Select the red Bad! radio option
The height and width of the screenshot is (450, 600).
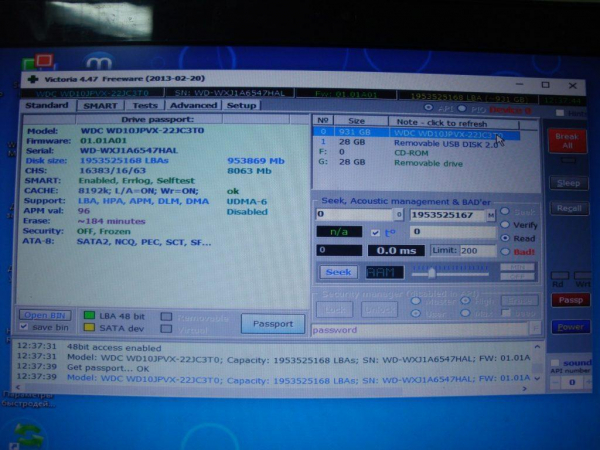[505, 251]
